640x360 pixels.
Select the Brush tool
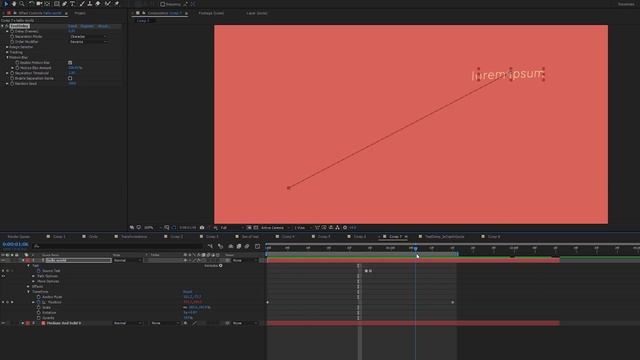(x=82, y=4)
